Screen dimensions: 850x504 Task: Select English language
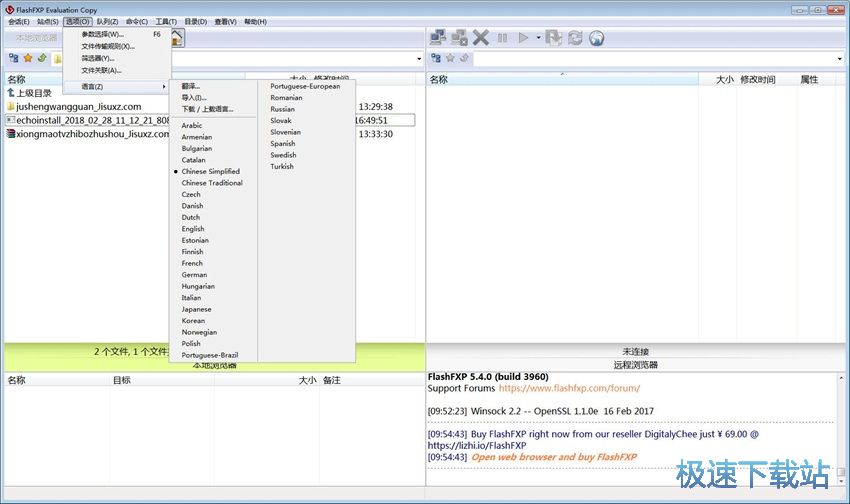(x=193, y=229)
